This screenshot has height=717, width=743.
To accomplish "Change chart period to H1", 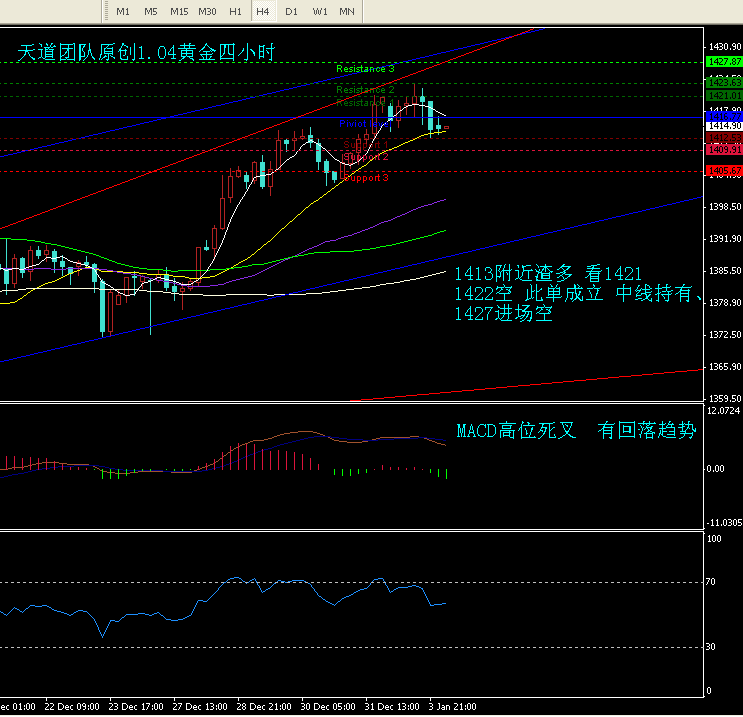I will tap(235, 11).
